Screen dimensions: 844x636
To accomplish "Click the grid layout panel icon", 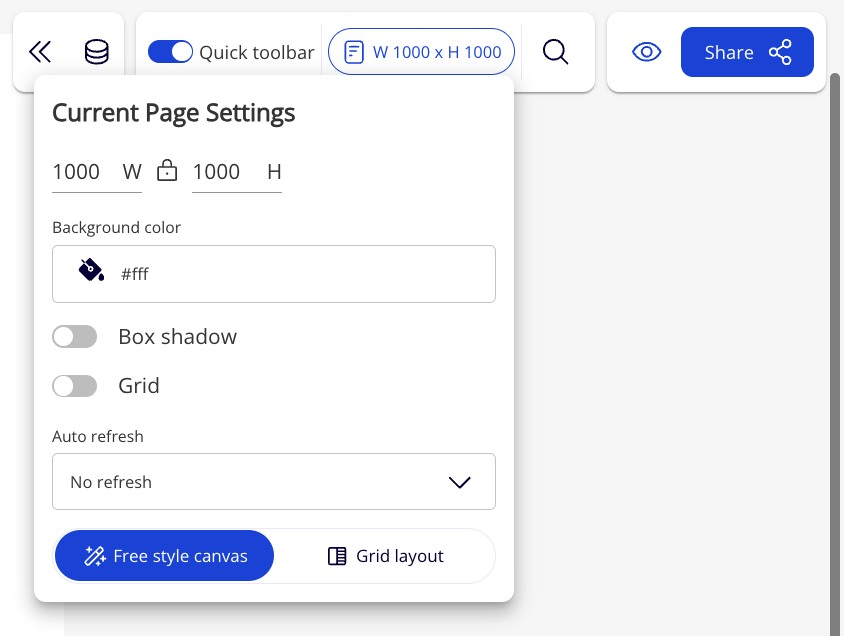I will 337,556.
